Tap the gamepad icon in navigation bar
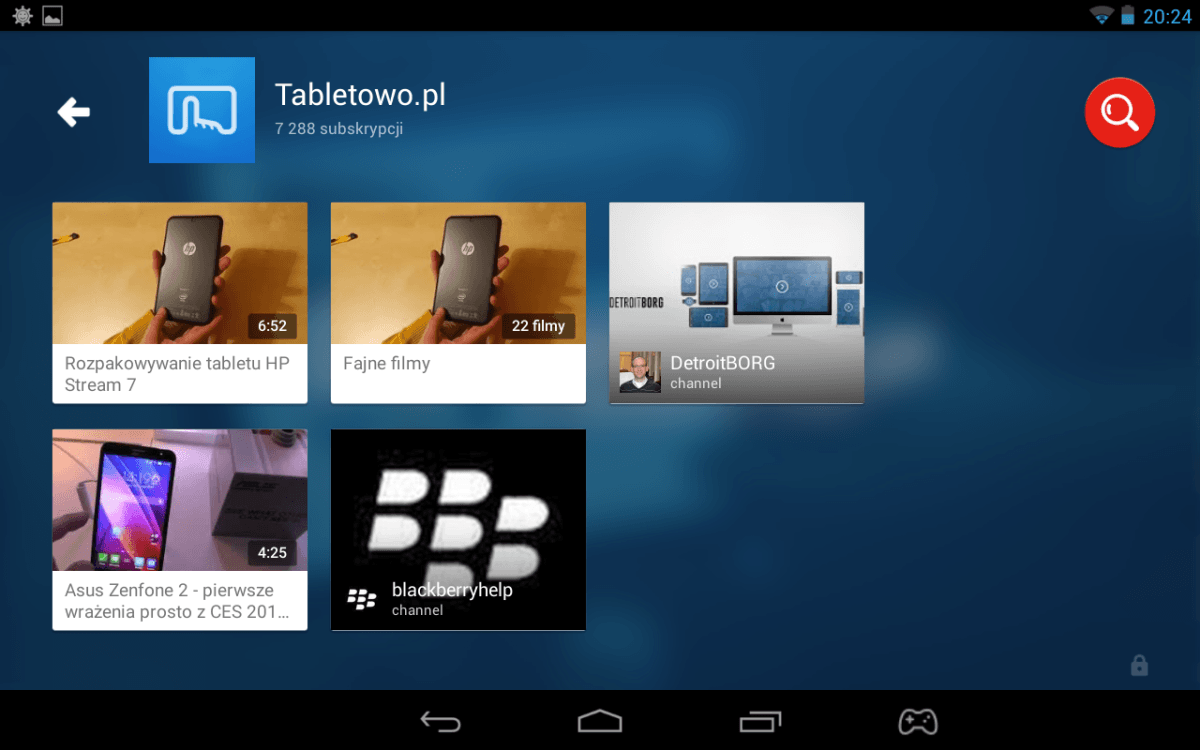The height and width of the screenshot is (750, 1200). [x=918, y=721]
